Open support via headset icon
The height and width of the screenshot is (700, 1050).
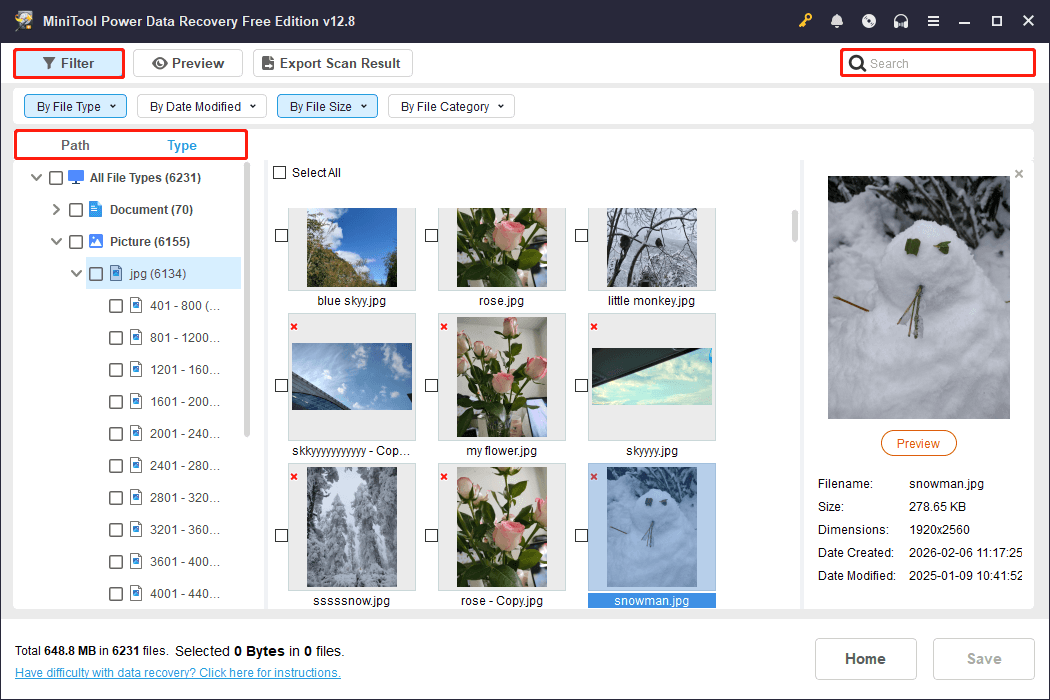tap(901, 20)
